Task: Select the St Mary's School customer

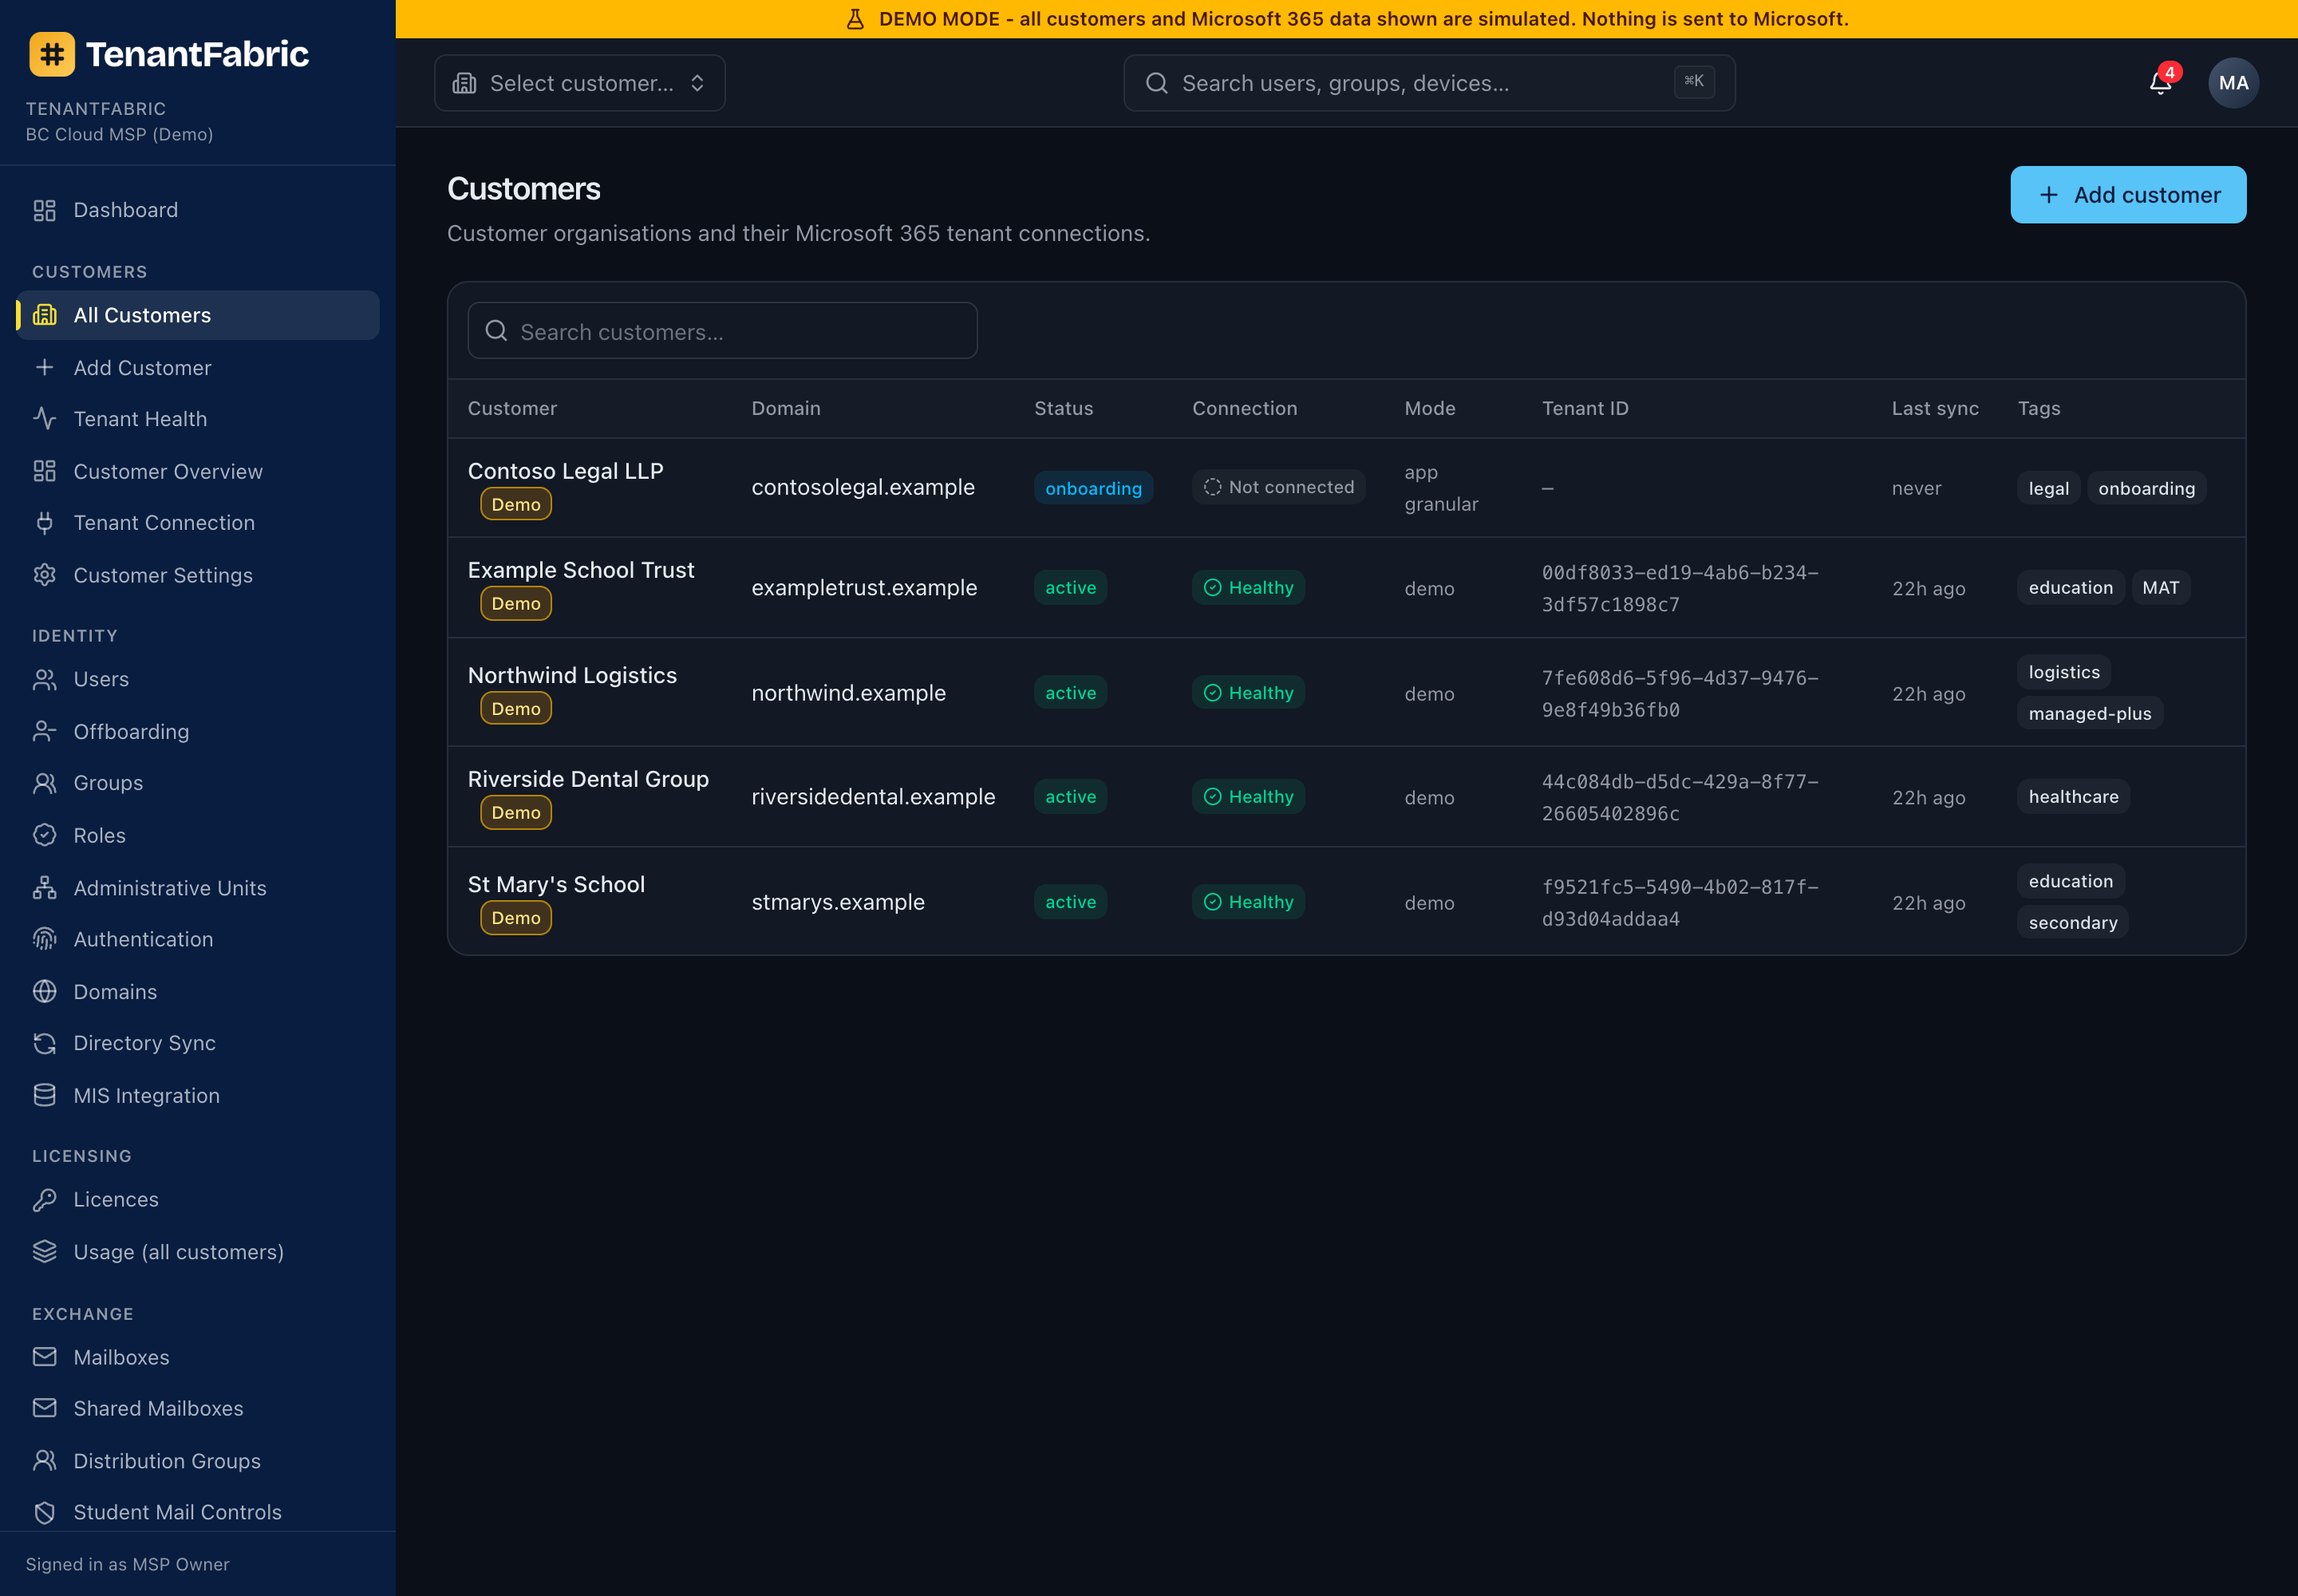Action: [556, 884]
